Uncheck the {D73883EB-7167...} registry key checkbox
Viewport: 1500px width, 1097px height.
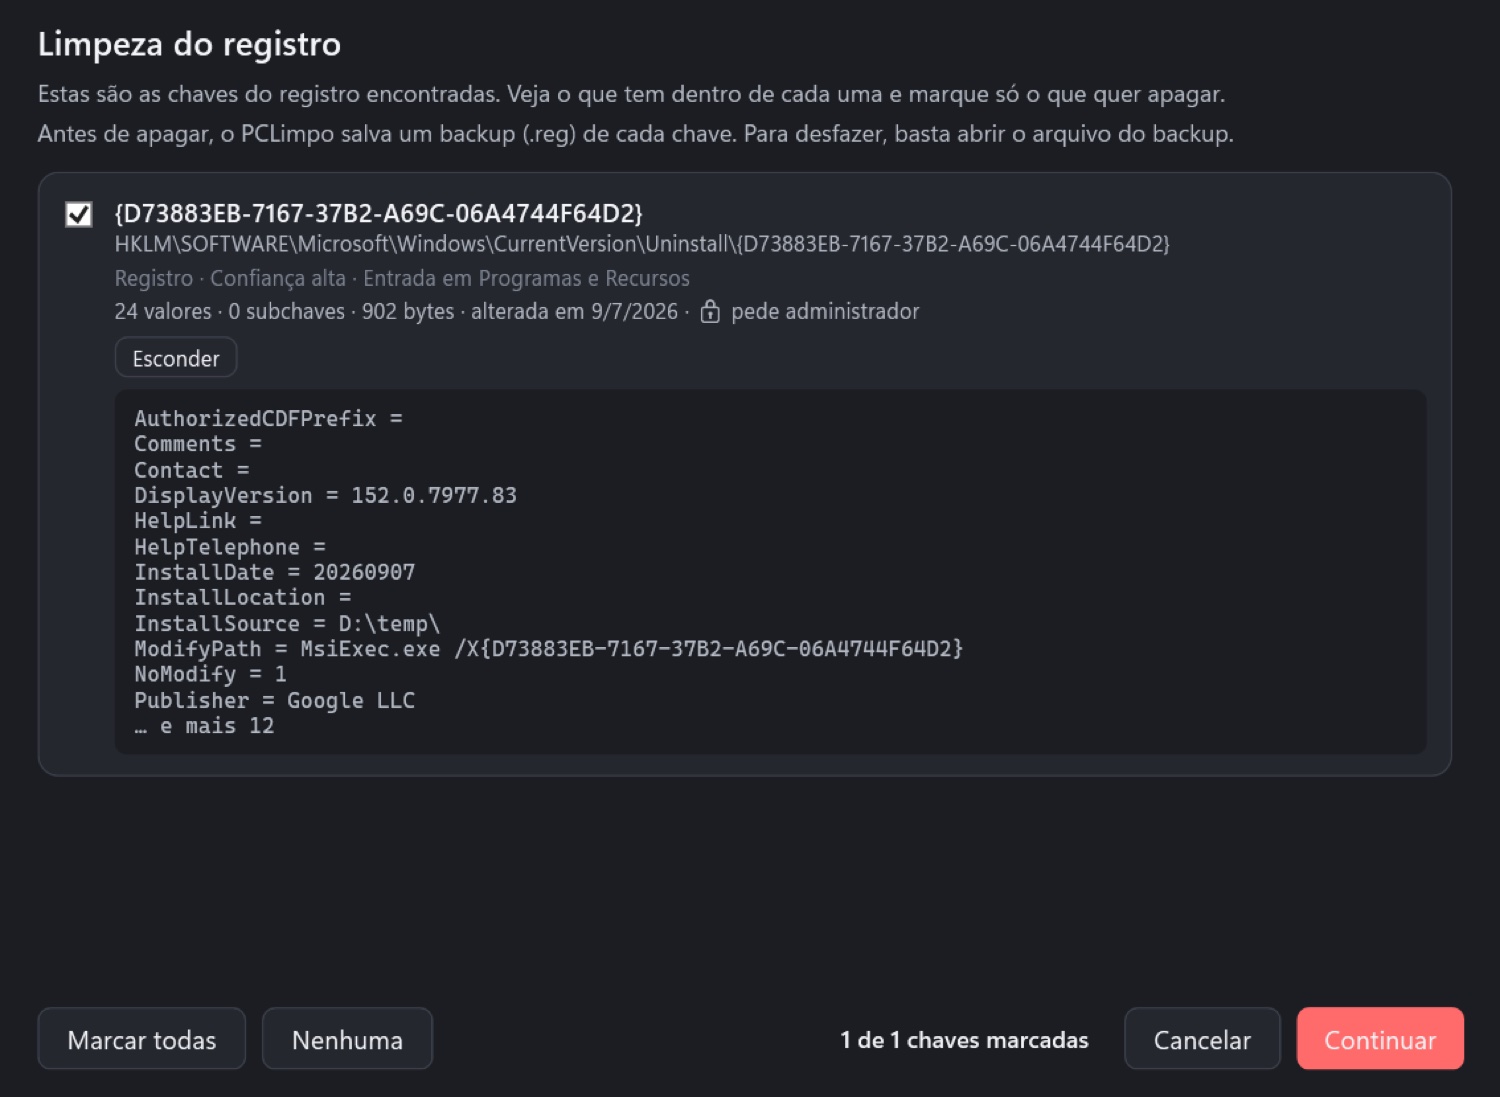79,214
